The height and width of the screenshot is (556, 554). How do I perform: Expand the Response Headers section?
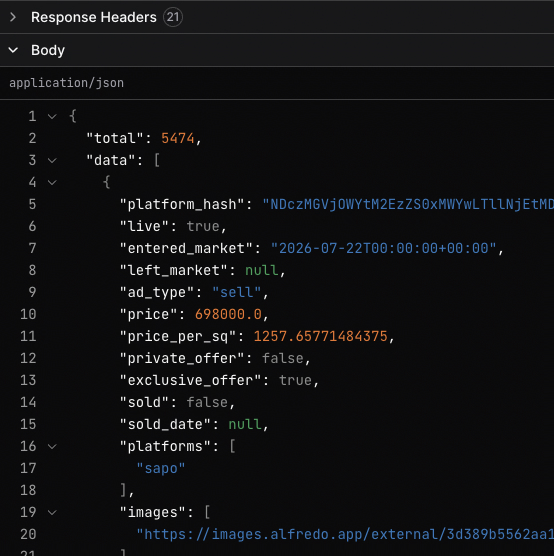[x=13, y=17]
